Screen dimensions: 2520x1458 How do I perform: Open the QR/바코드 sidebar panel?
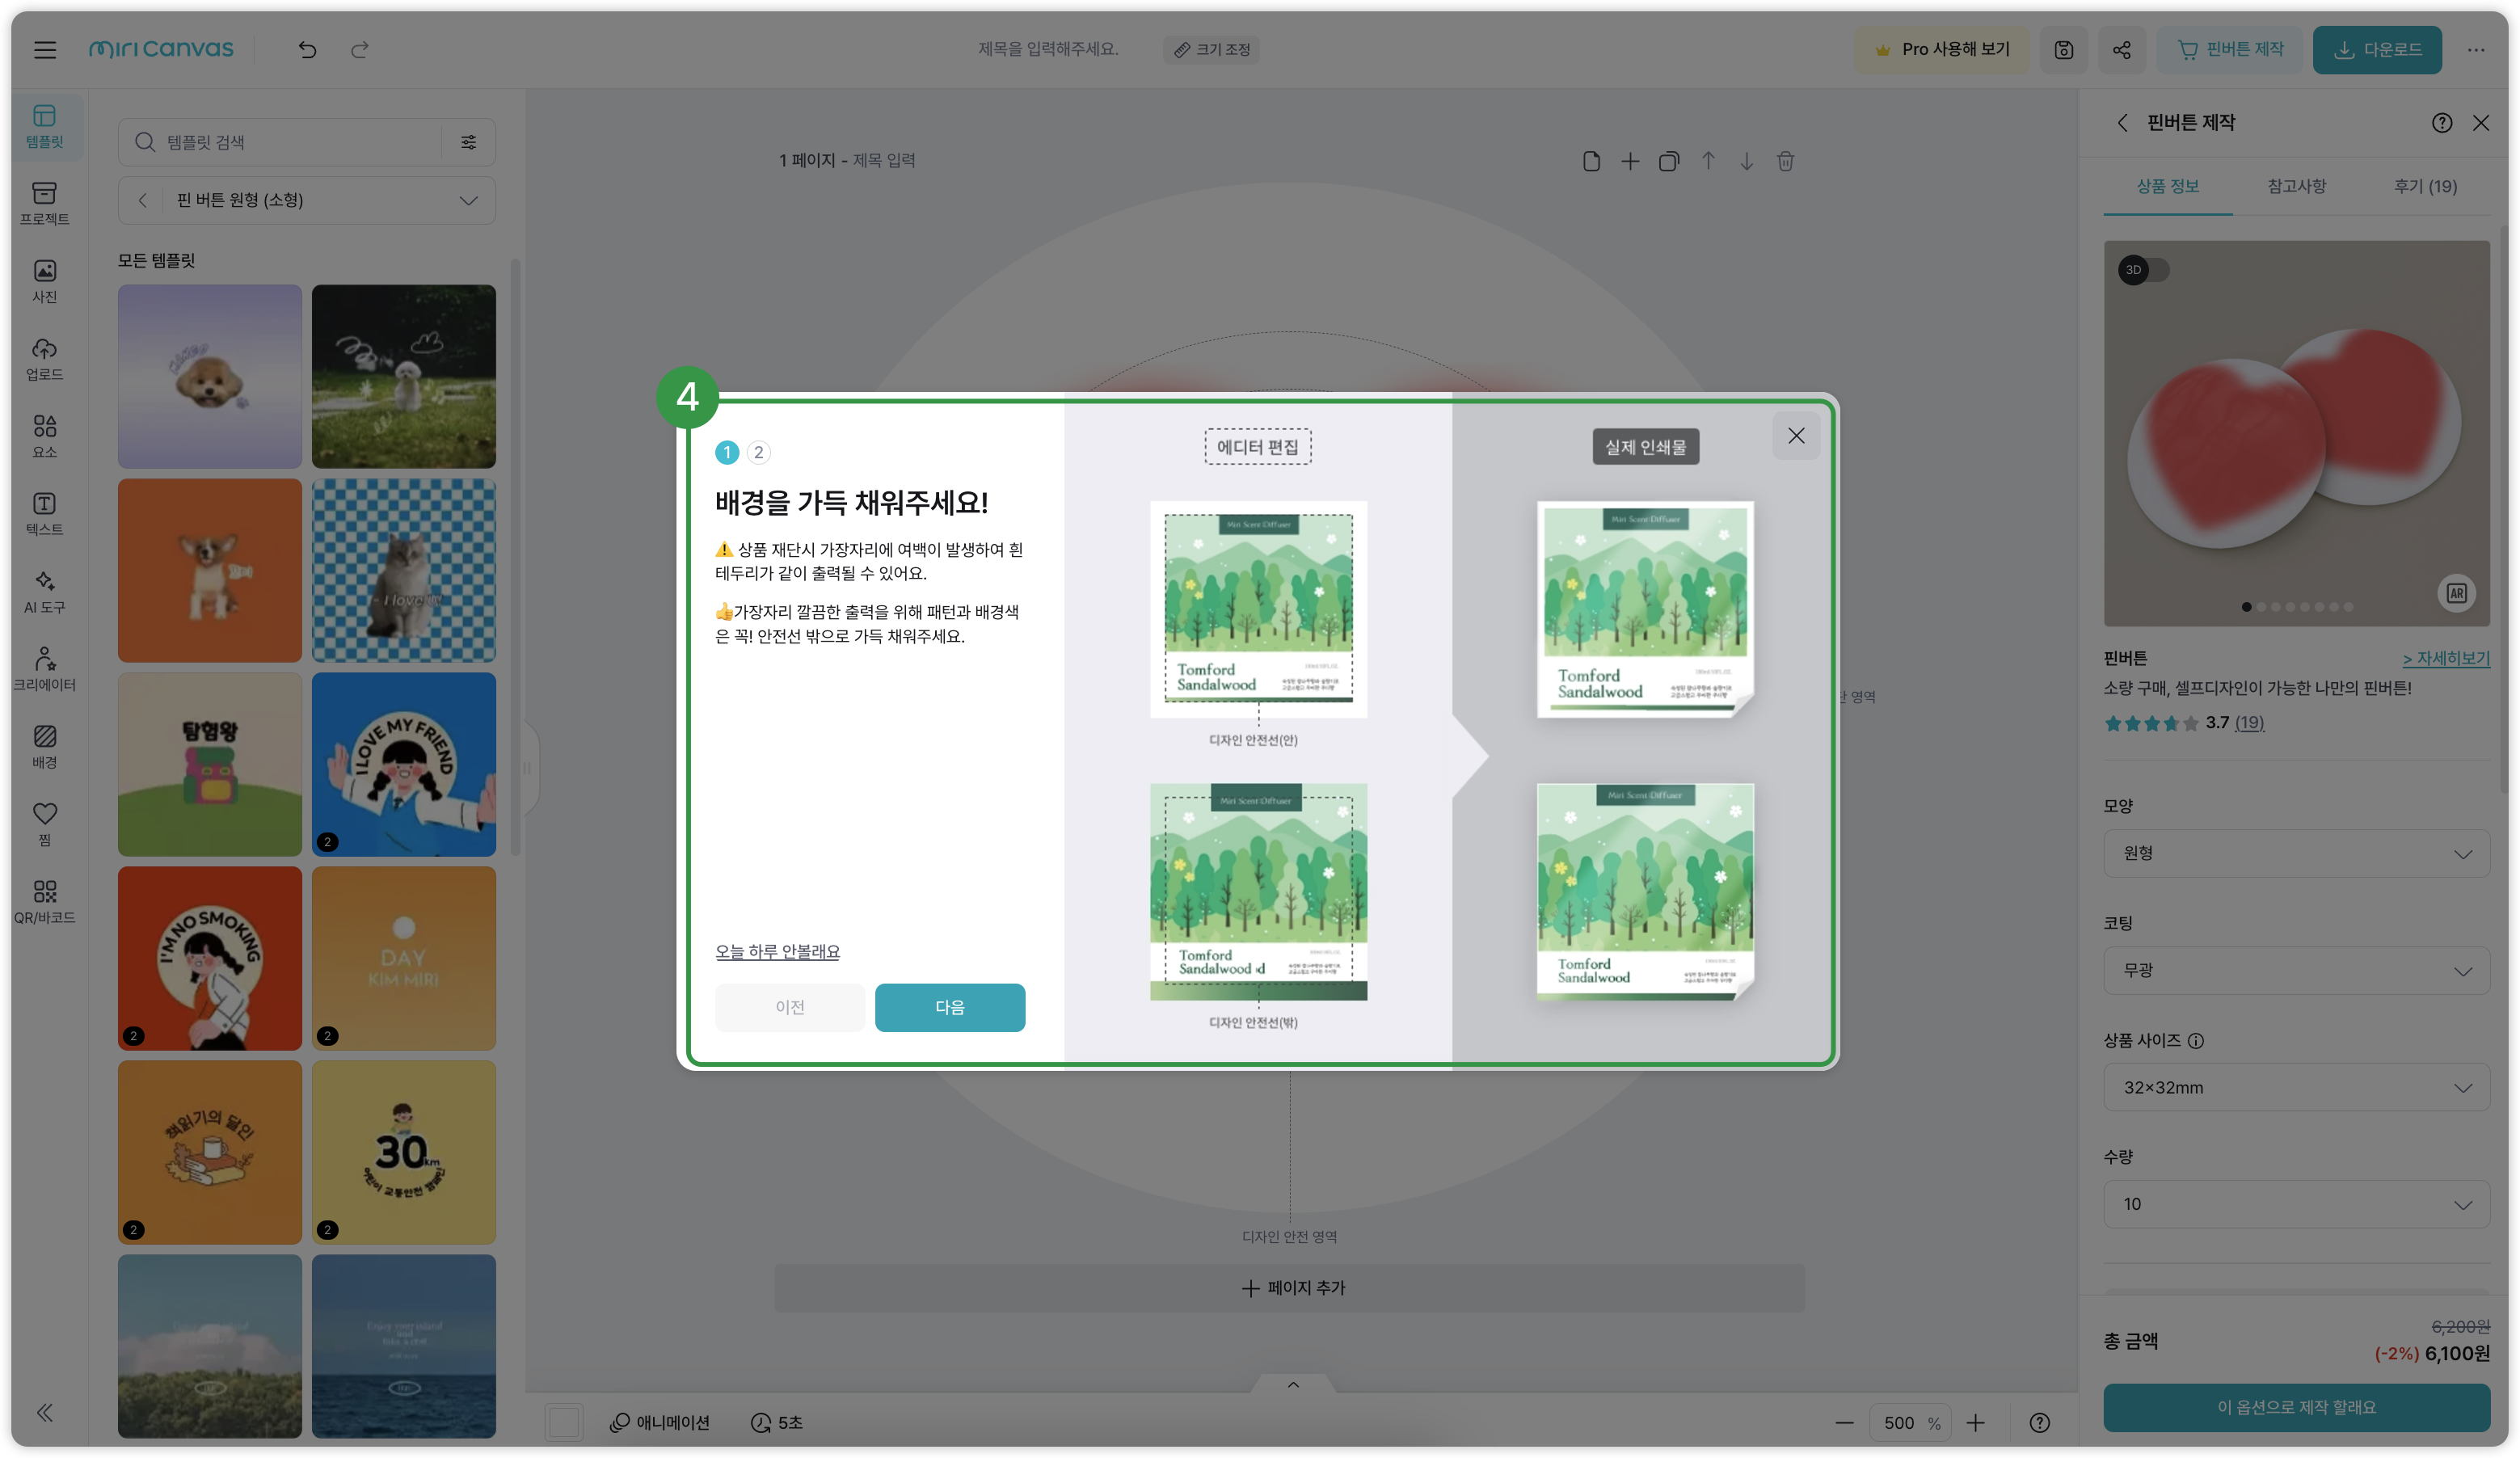tap(44, 901)
